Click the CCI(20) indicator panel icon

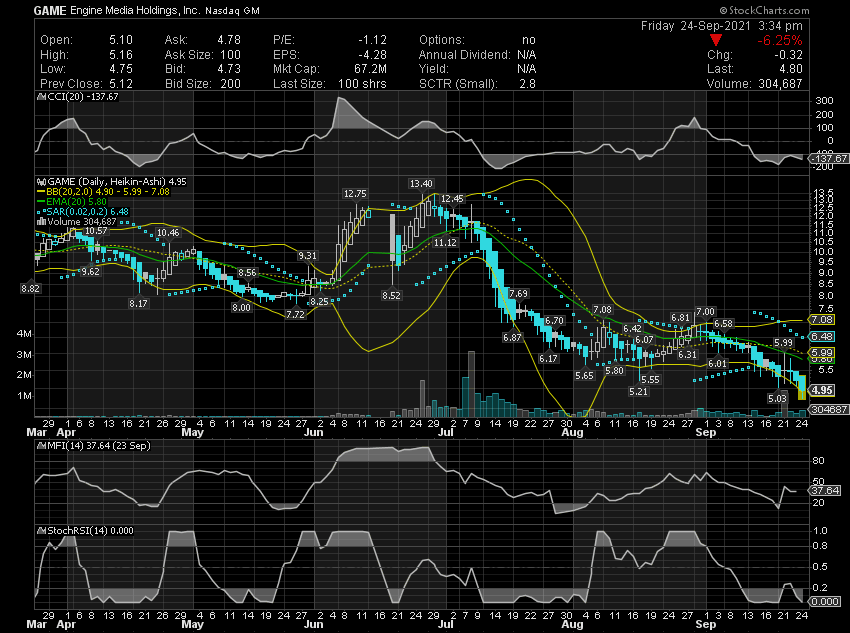(x=41, y=97)
